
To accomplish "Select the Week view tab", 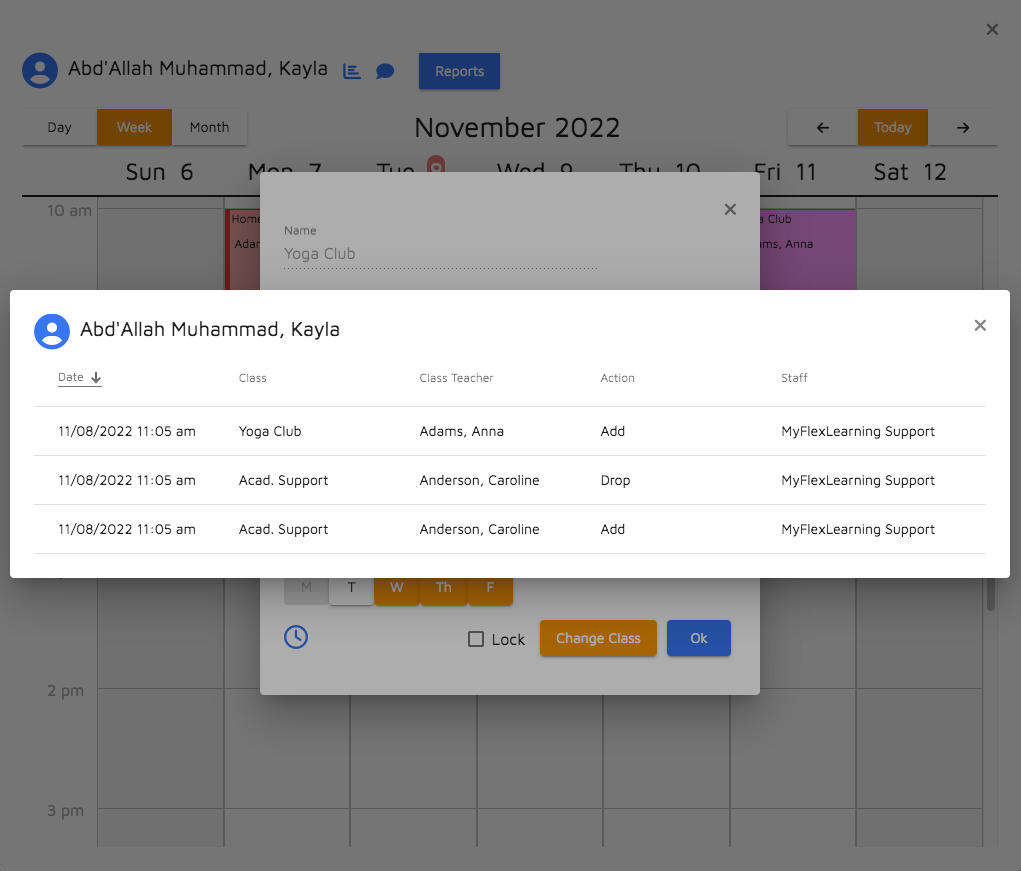I will pyautogui.click(x=134, y=127).
